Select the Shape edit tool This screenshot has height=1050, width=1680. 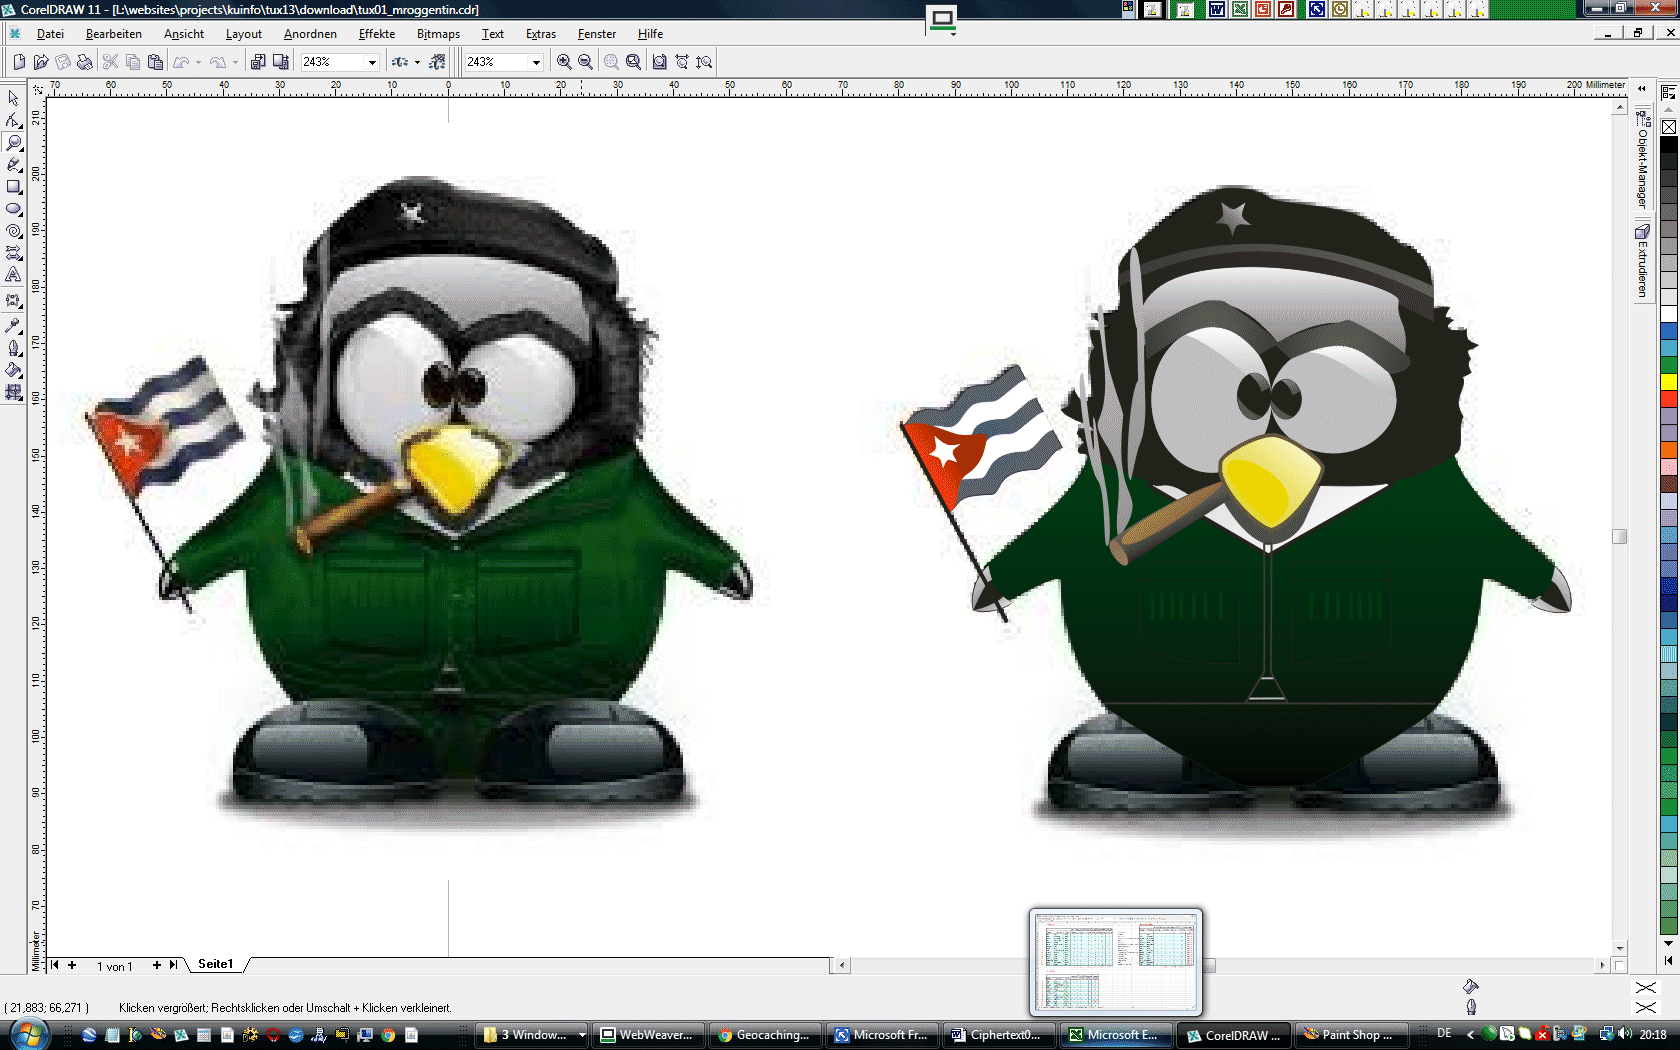tap(13, 120)
